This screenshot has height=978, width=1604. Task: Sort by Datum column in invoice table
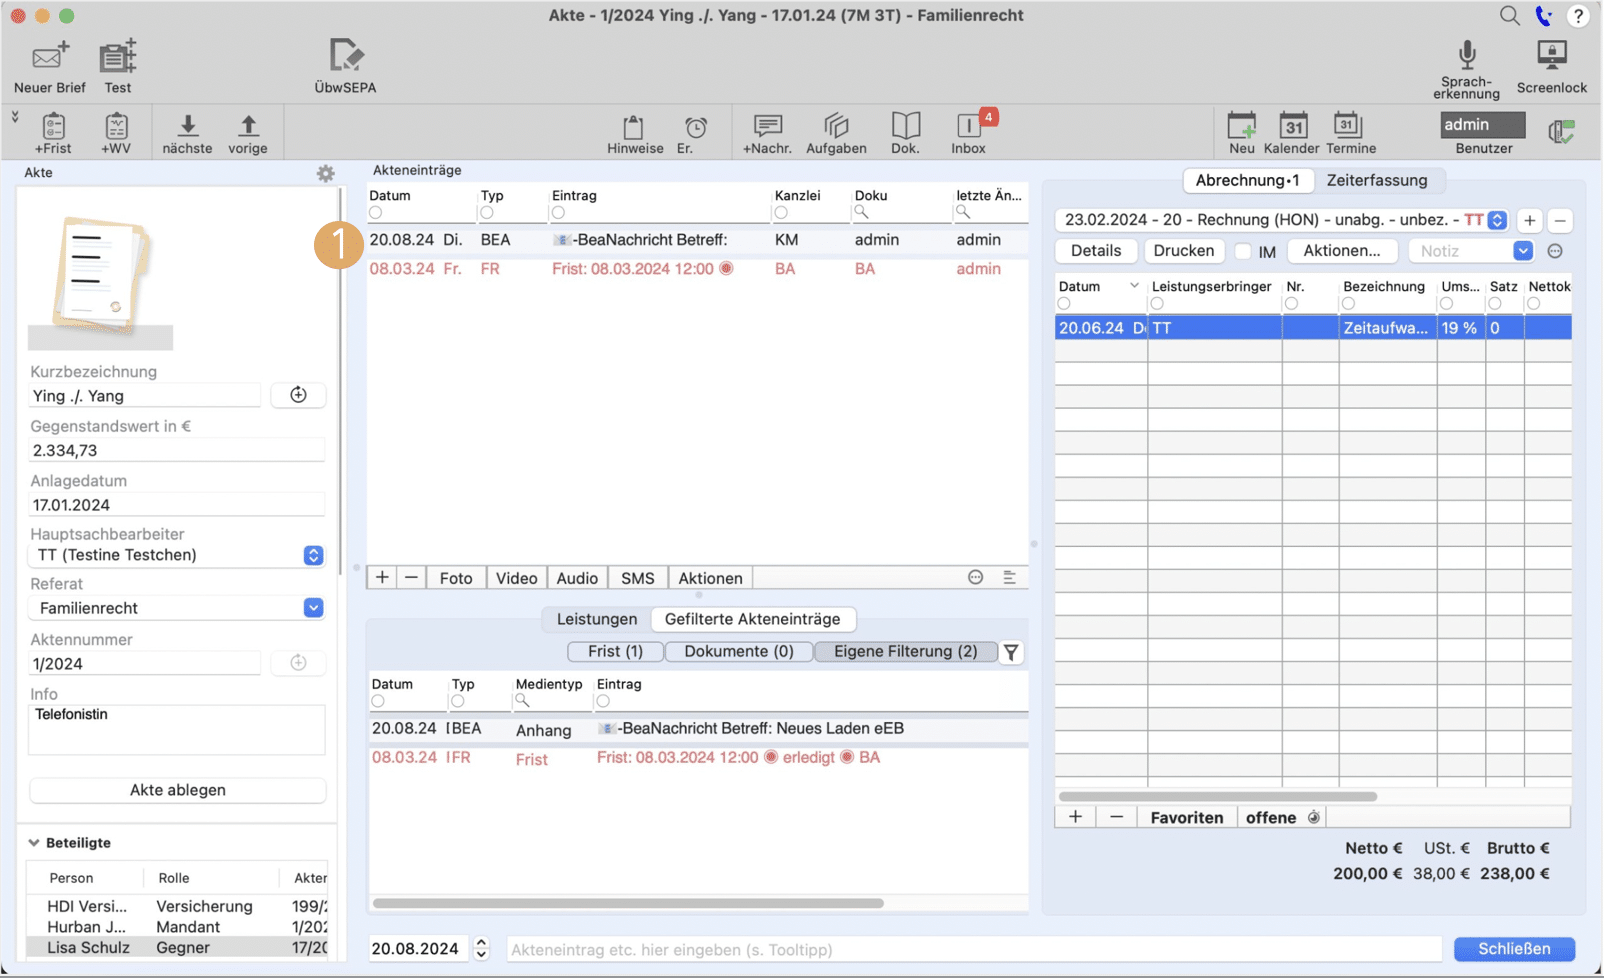tap(1100, 286)
